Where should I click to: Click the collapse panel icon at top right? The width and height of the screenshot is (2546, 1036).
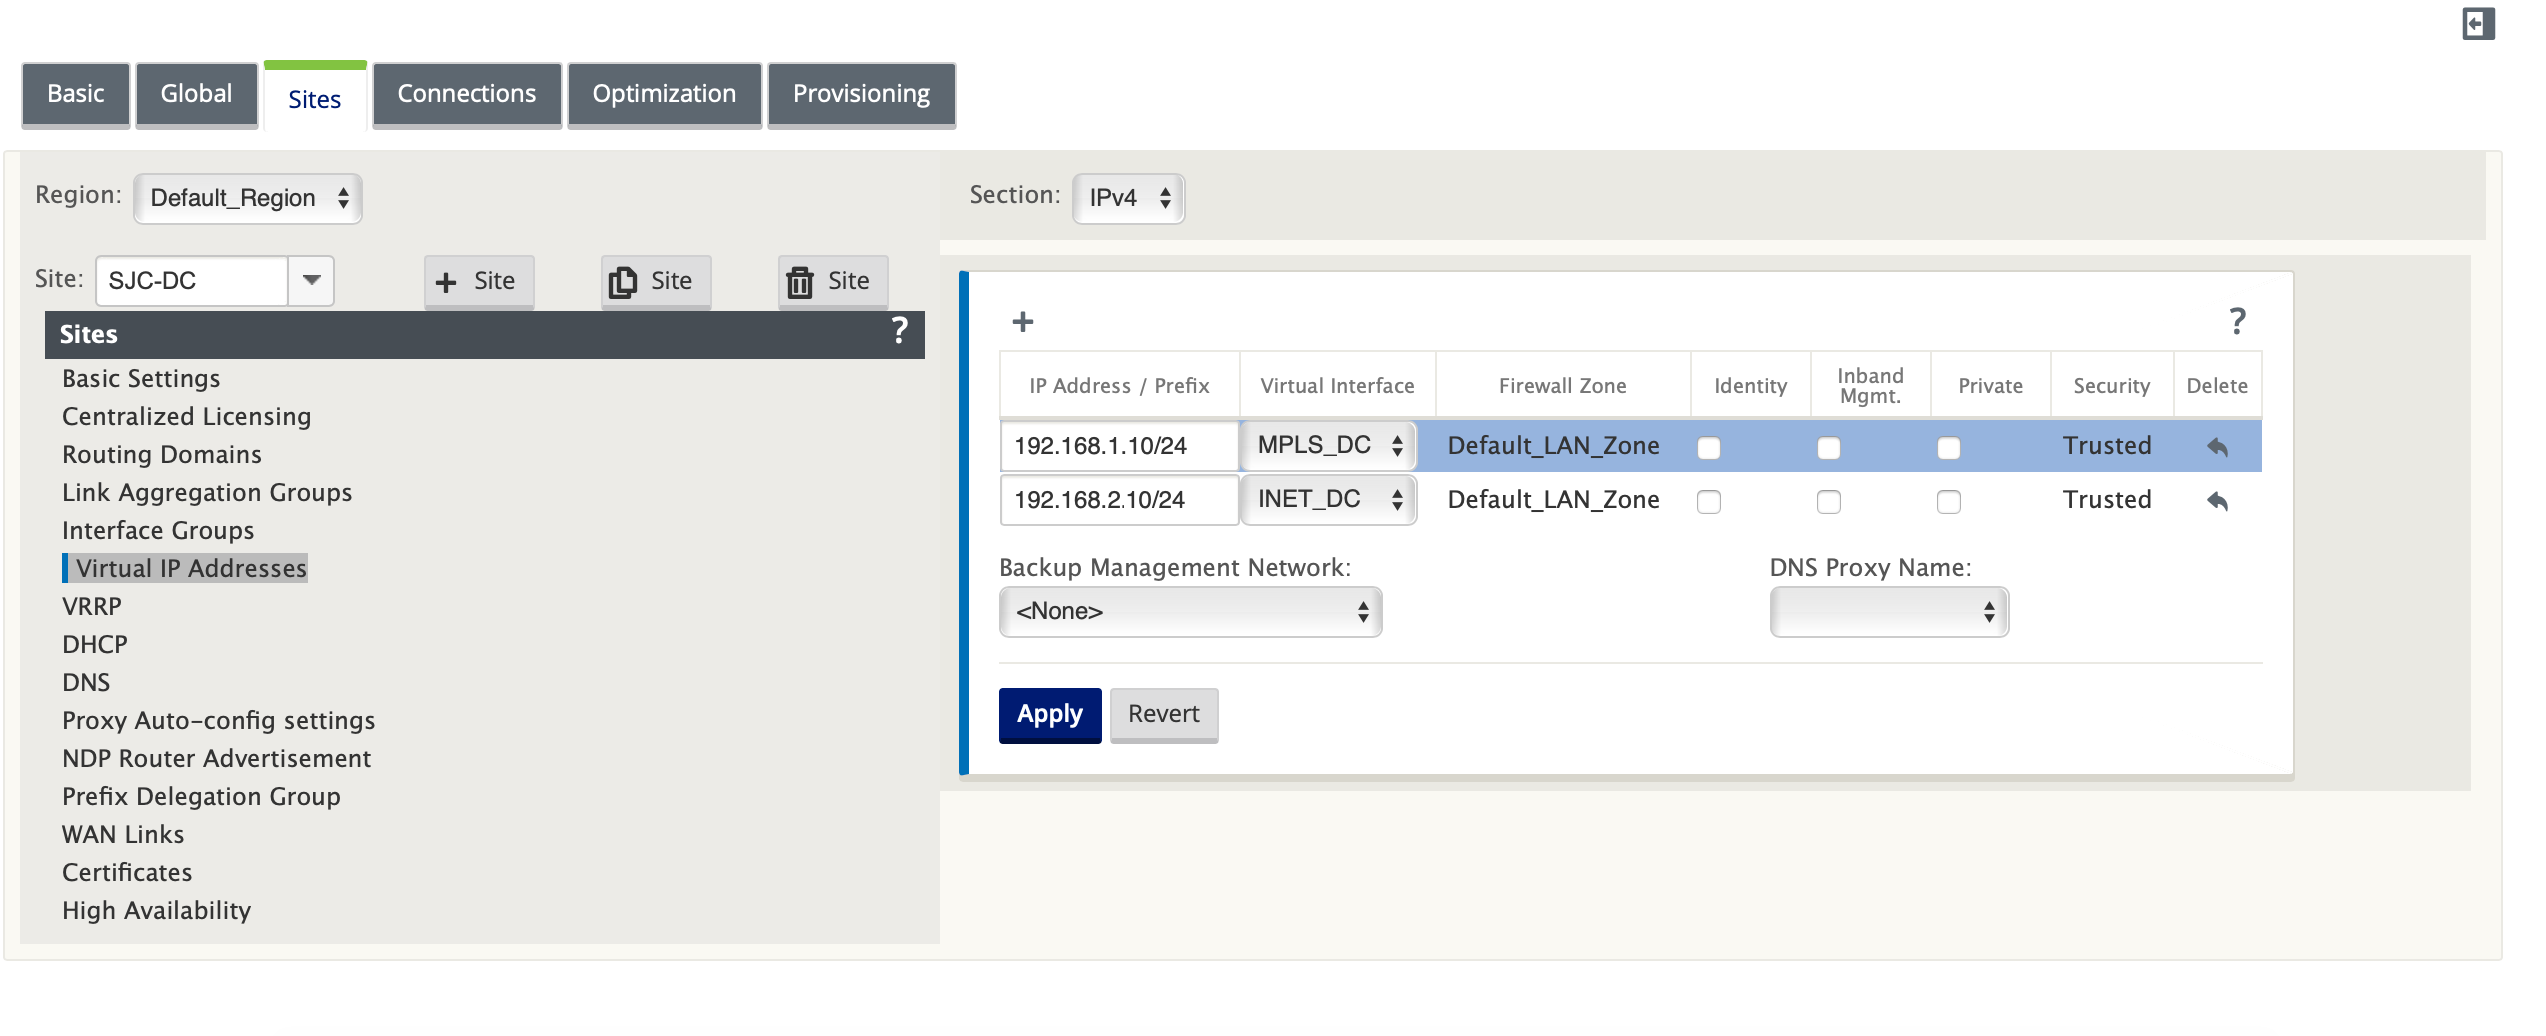[x=2478, y=24]
